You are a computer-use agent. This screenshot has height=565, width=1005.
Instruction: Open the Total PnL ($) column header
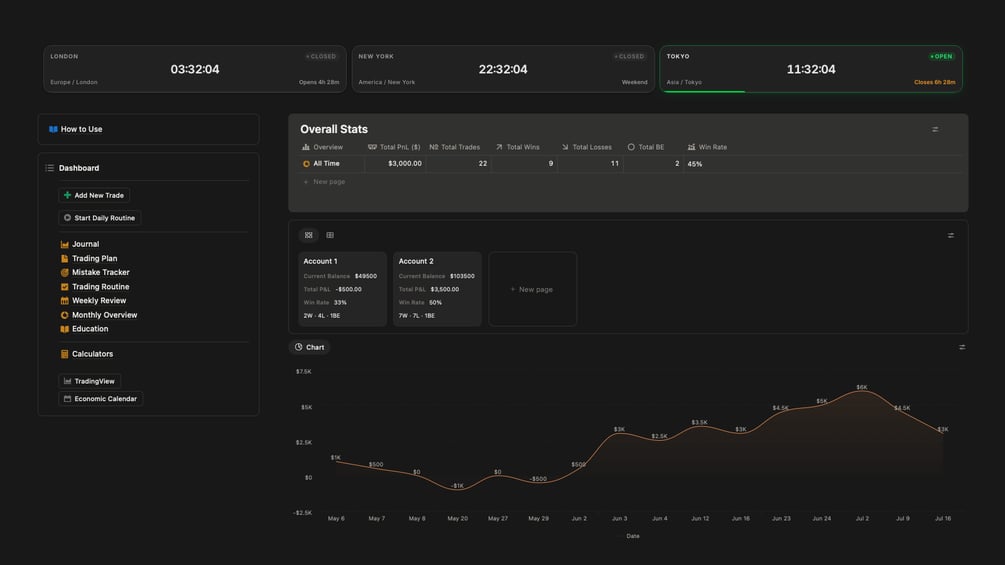394,147
